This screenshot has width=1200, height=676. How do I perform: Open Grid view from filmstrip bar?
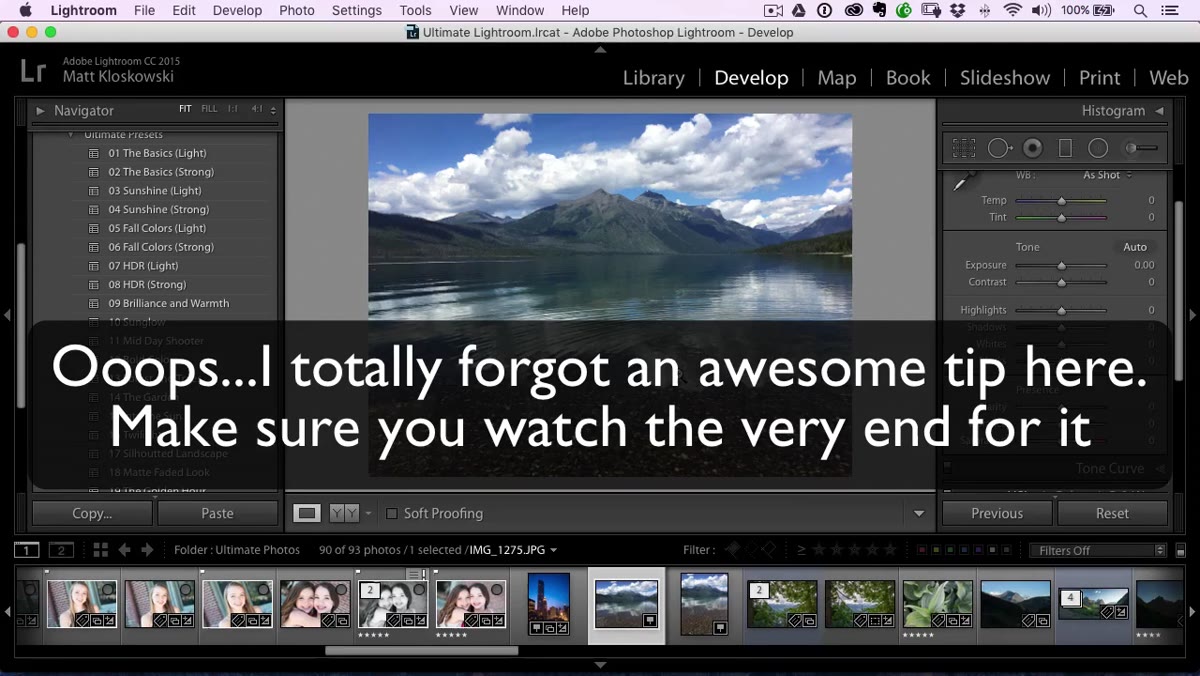coord(101,550)
